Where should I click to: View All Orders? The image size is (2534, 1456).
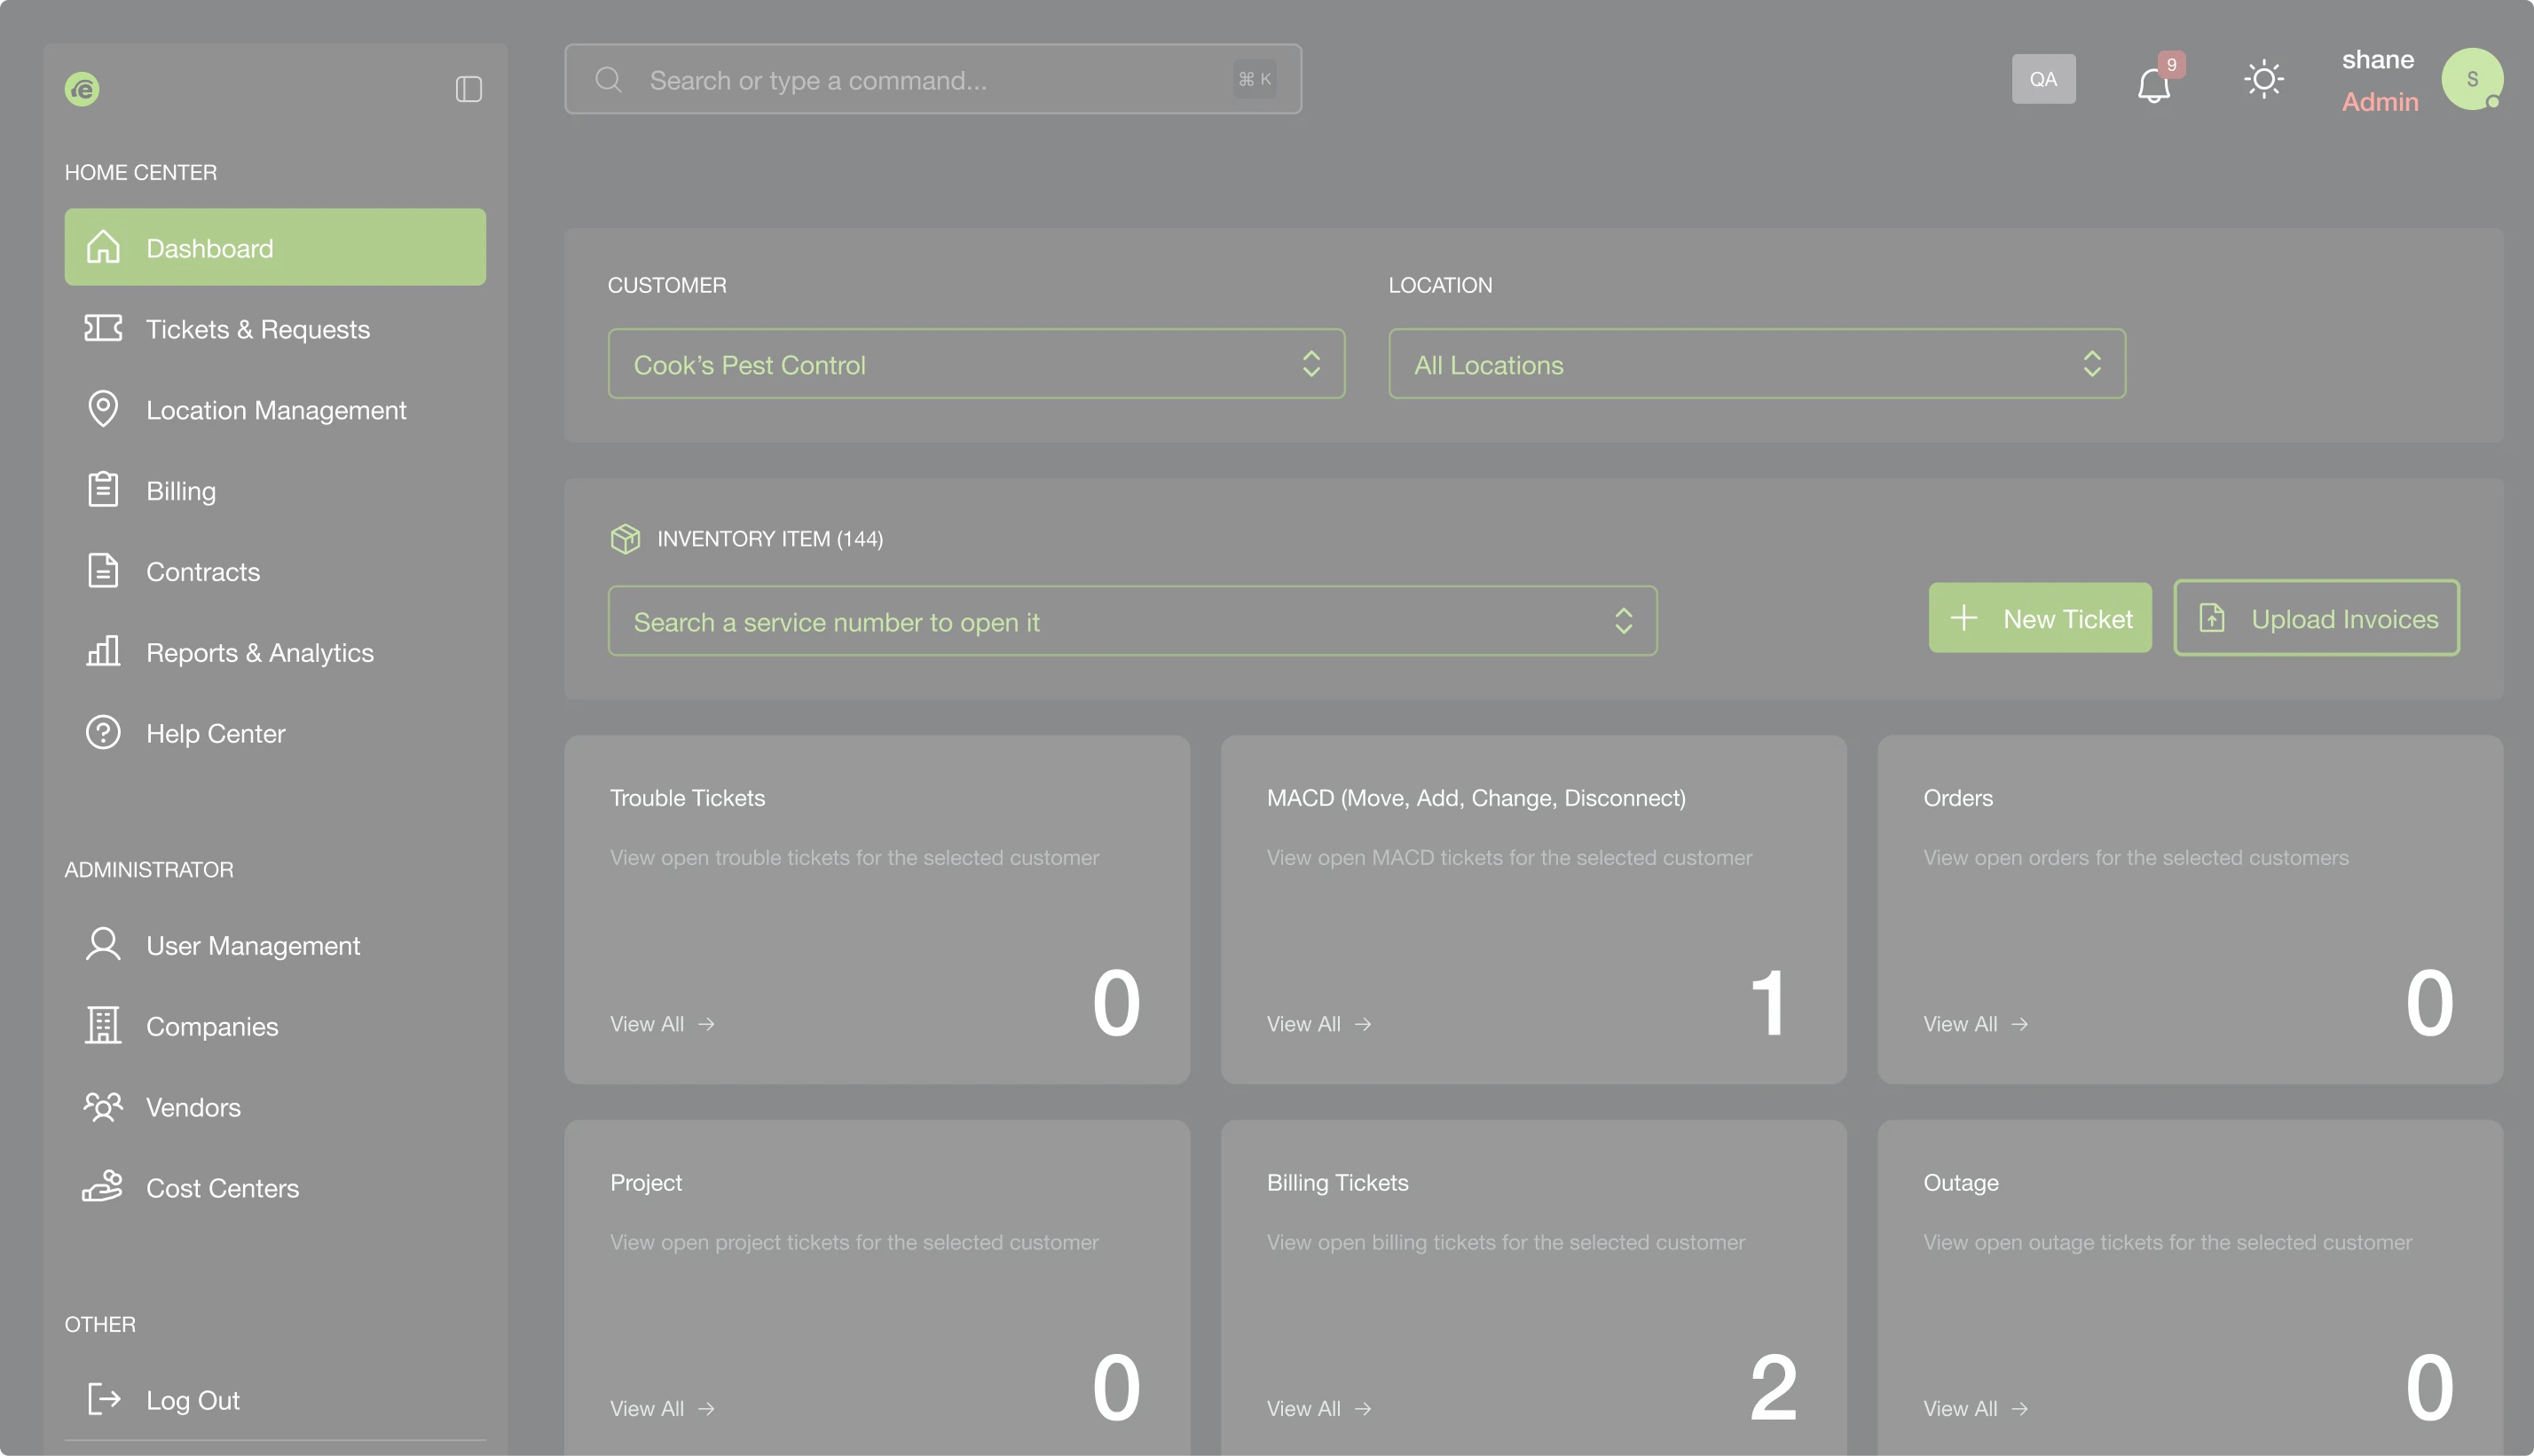click(1976, 1024)
